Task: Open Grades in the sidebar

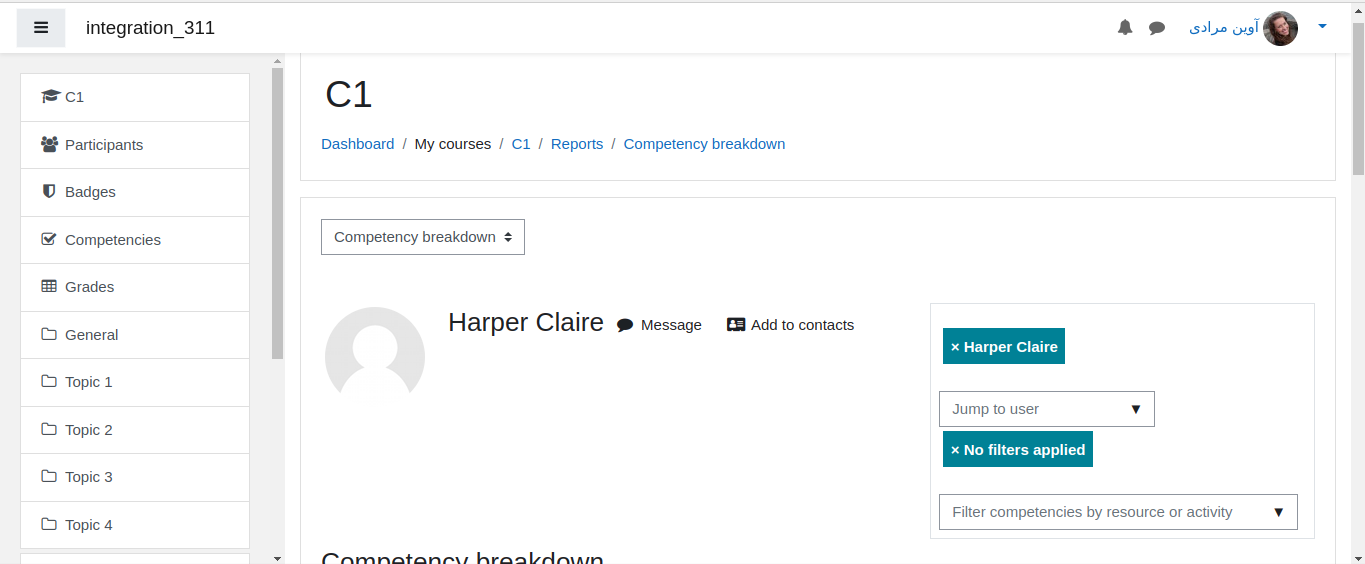Action: coord(135,287)
